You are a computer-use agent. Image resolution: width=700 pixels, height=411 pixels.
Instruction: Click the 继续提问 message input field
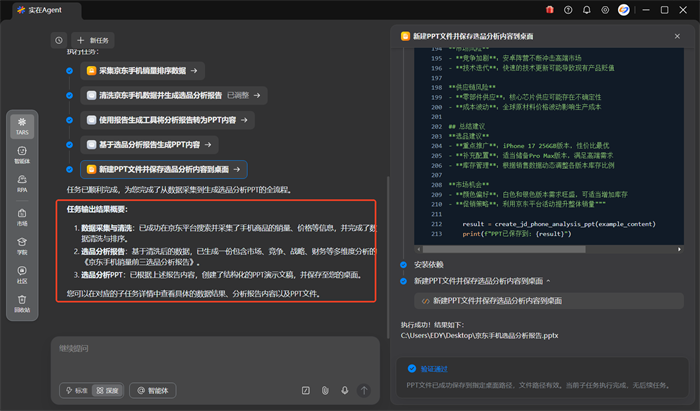pyautogui.click(x=200, y=349)
